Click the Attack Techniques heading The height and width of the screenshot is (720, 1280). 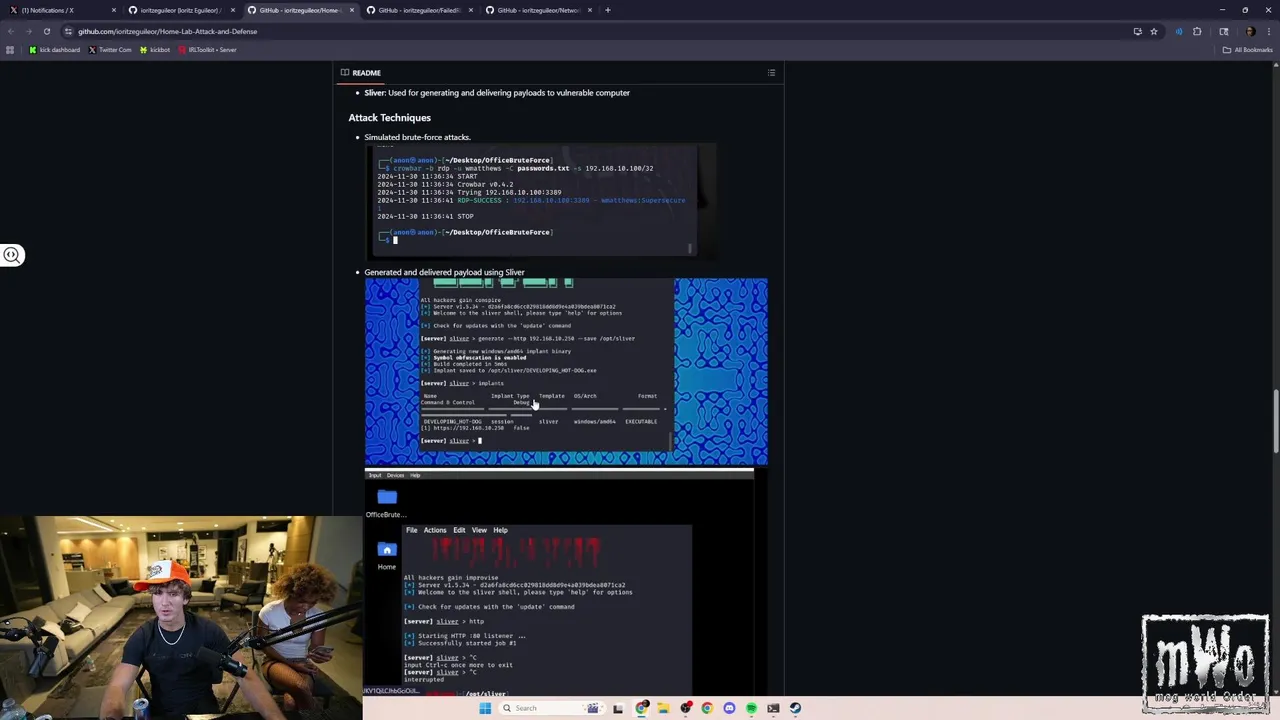pos(389,117)
